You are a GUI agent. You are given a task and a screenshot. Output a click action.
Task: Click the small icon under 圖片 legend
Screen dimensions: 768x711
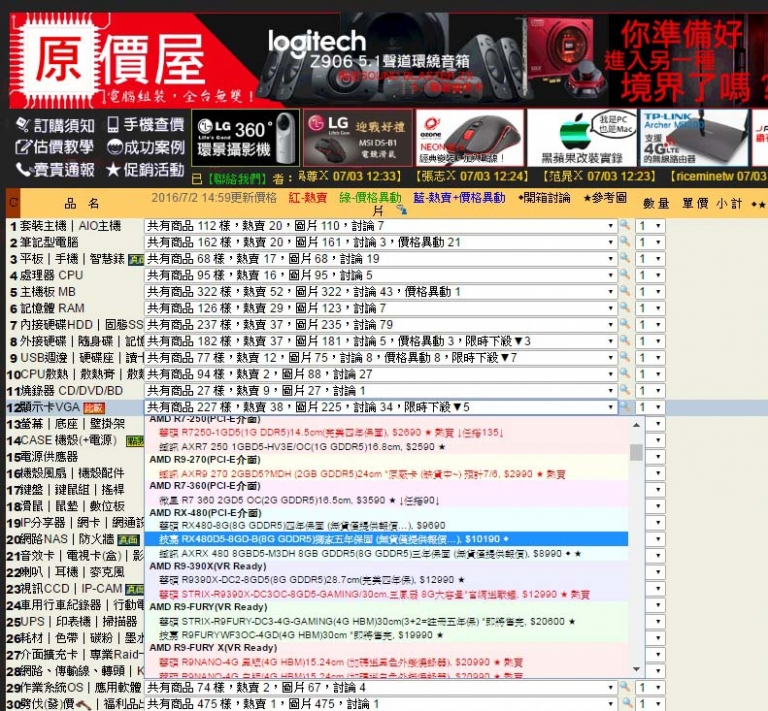pos(402,210)
